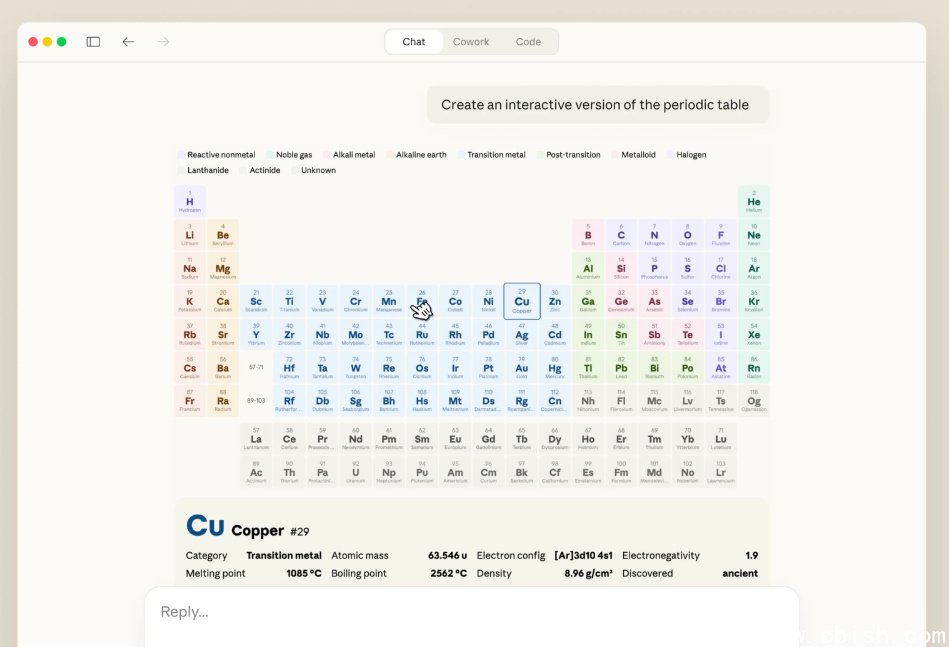Click the forward arrow icon
Screen dimensions: 949x647
click(163, 42)
